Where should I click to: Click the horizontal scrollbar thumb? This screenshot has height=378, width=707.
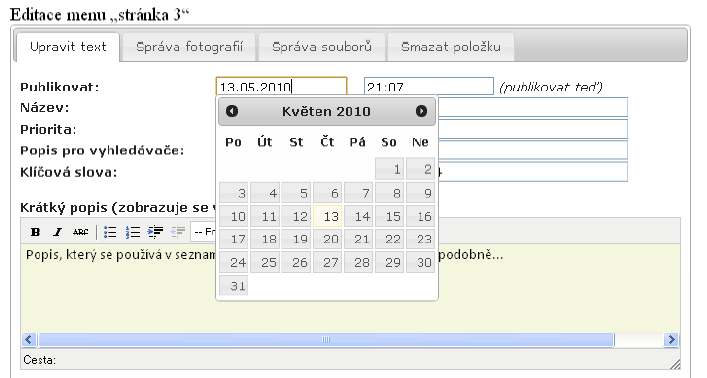(326, 340)
